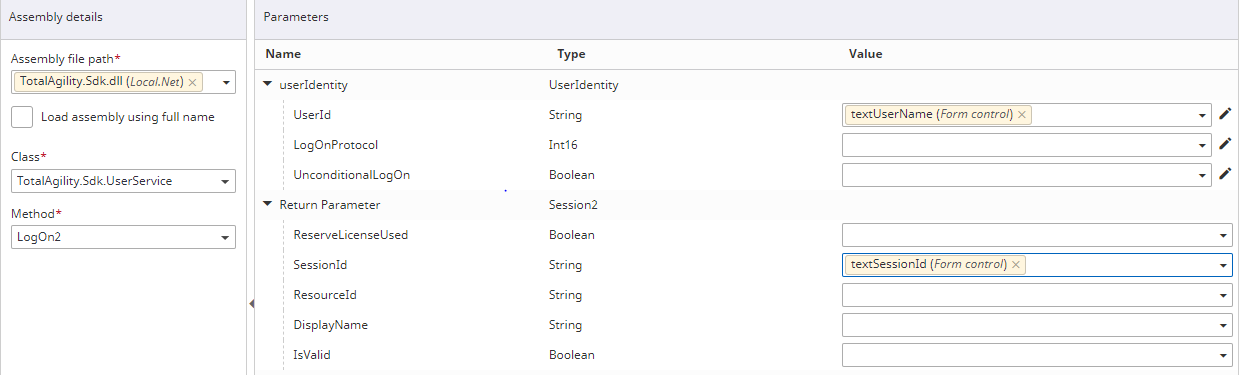Remove the textSessionId form control tag
This screenshot has width=1244, height=375.
pos(1016,265)
